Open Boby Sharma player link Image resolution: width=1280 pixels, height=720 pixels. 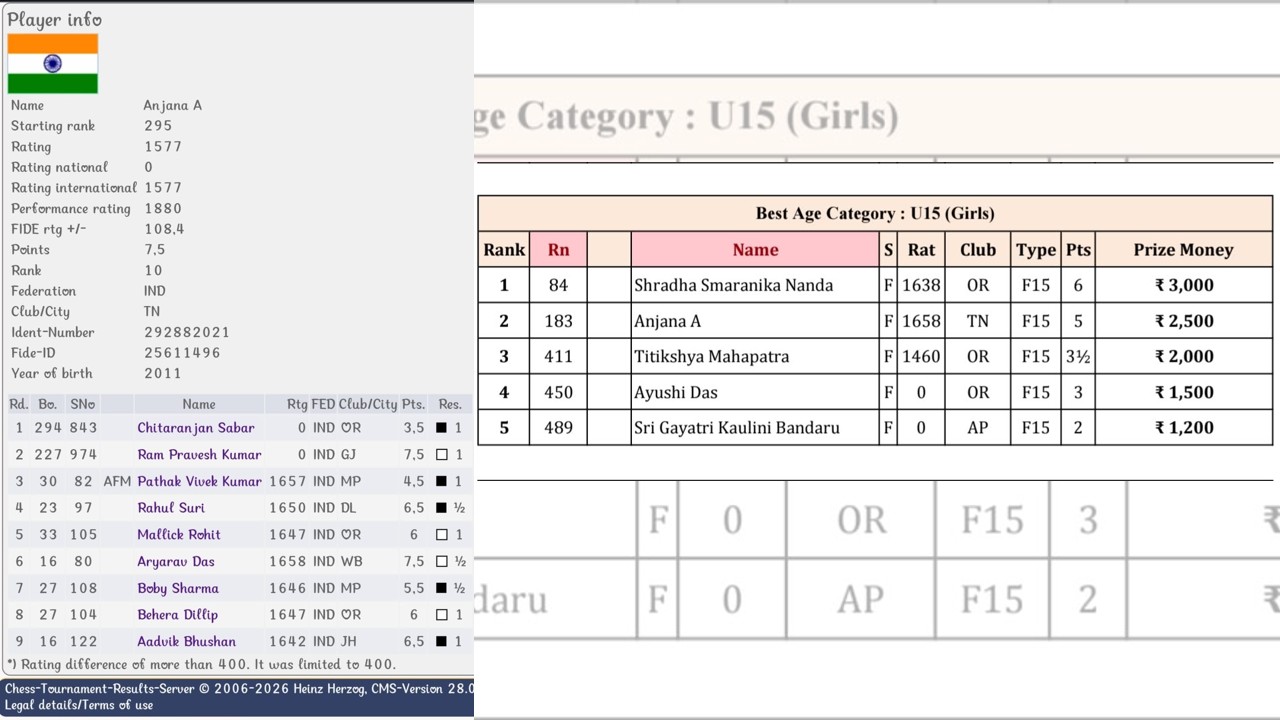pyautogui.click(x=178, y=589)
